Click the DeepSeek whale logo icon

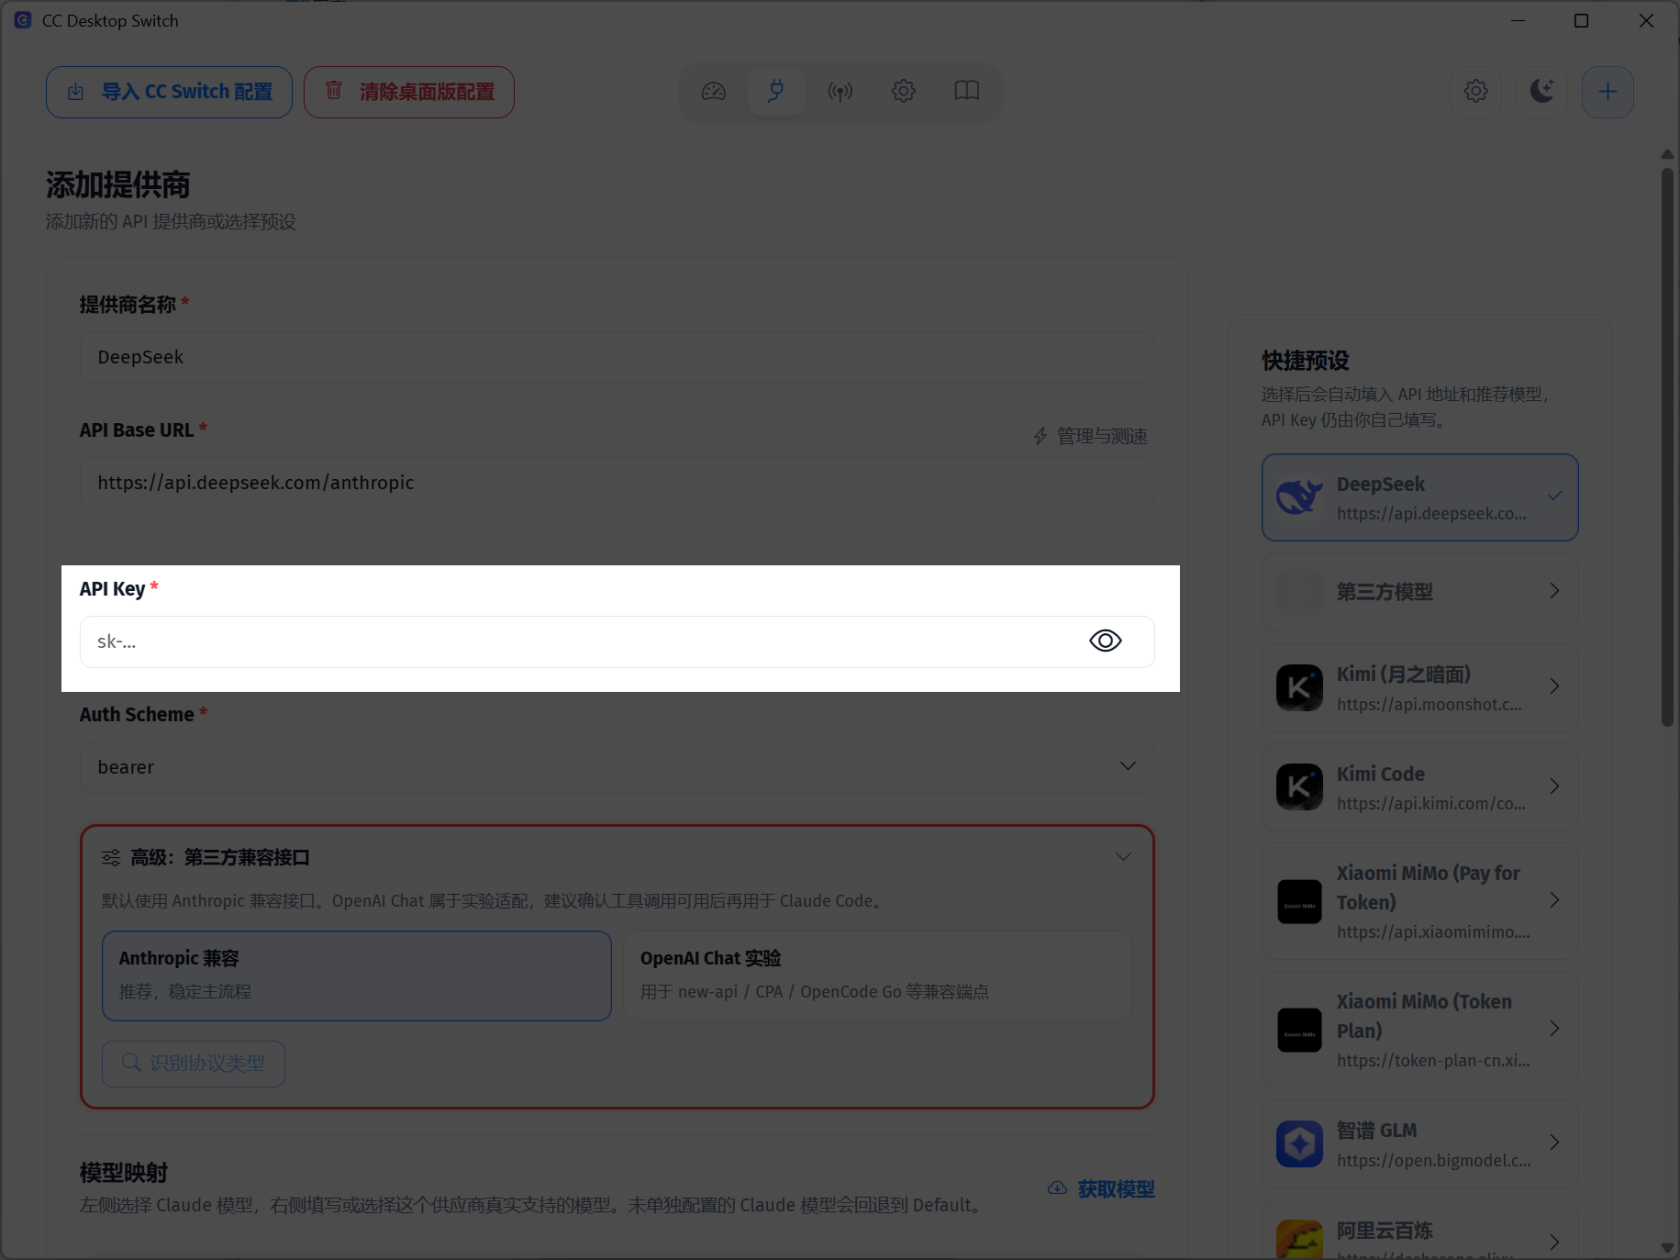click(1299, 497)
